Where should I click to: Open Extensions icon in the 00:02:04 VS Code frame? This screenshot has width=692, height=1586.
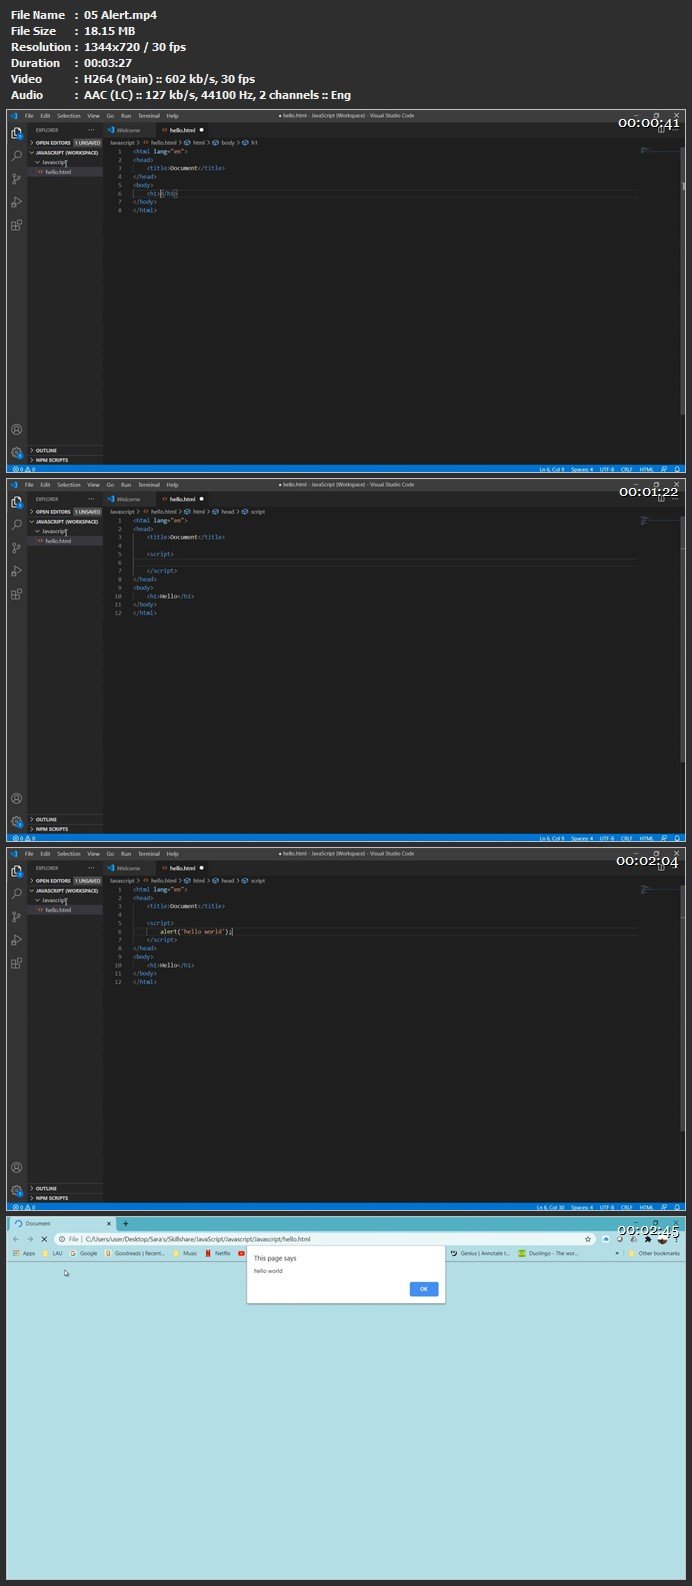point(16,963)
